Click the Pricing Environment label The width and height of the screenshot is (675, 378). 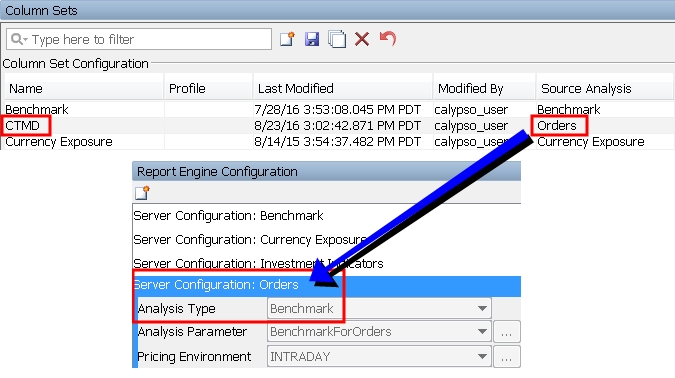coord(194,356)
